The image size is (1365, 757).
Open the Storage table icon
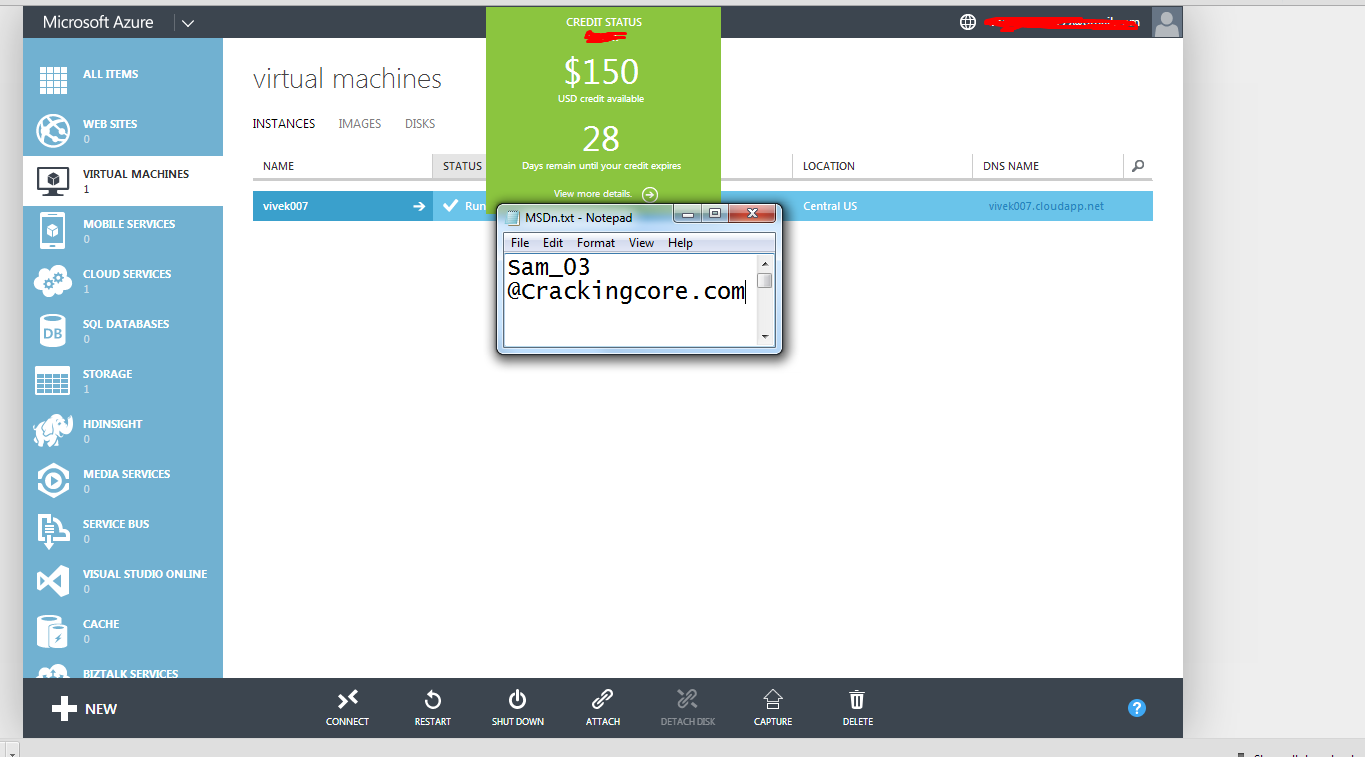point(53,381)
